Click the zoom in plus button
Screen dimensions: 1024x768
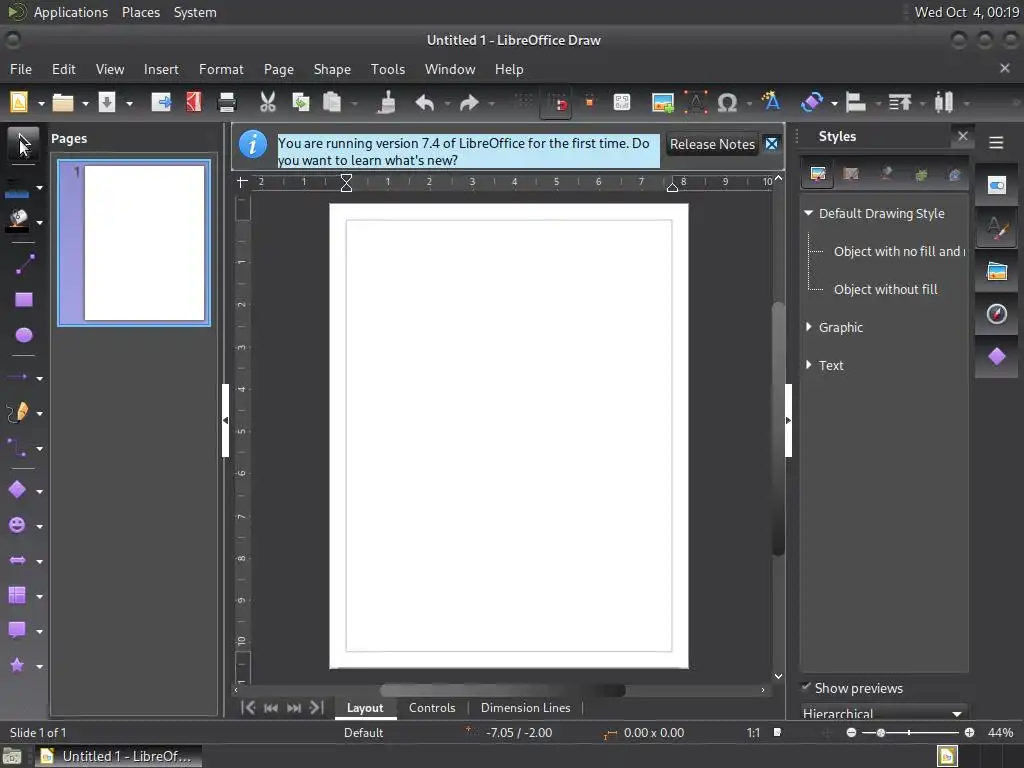pos(969,733)
